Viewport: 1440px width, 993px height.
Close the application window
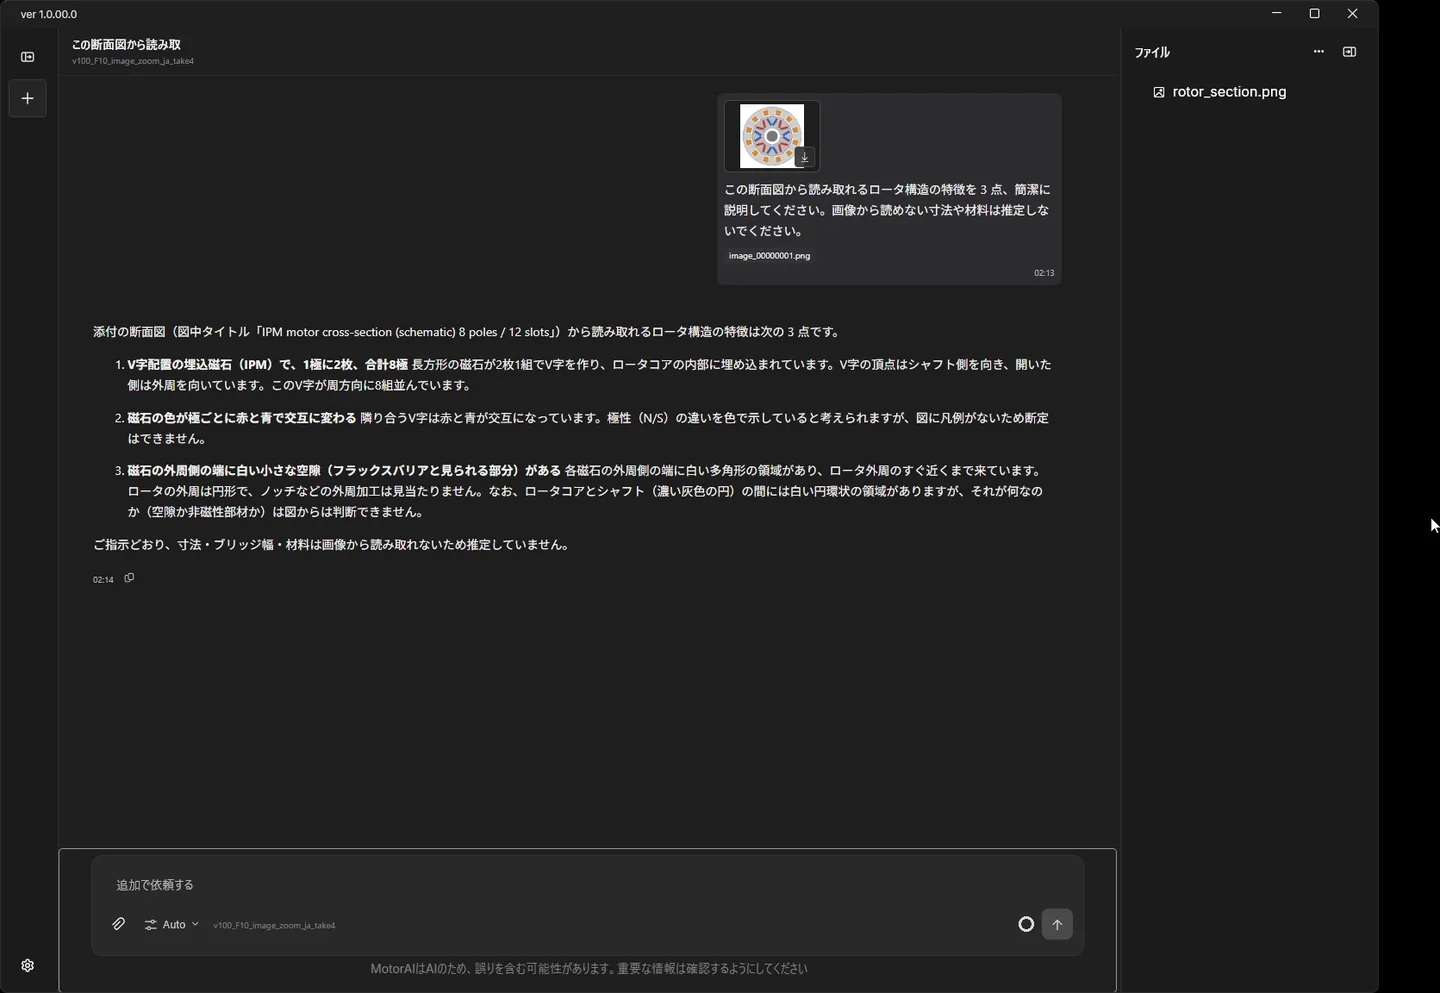[1353, 14]
